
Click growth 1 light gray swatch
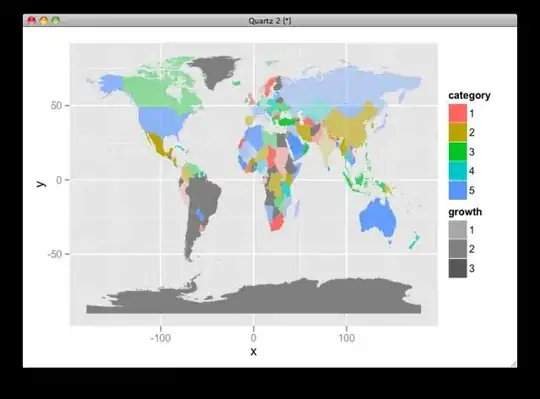(x=458, y=230)
